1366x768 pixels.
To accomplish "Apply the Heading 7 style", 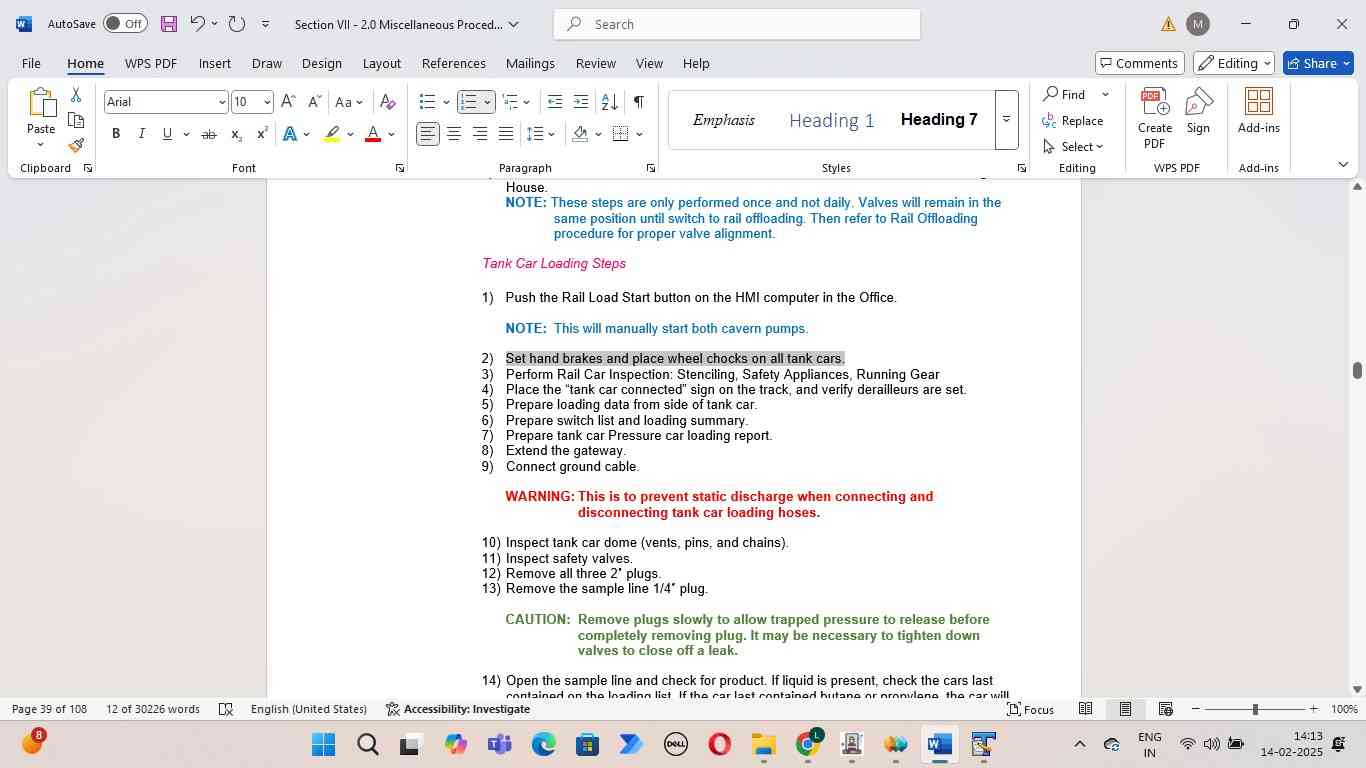I will coord(939,120).
